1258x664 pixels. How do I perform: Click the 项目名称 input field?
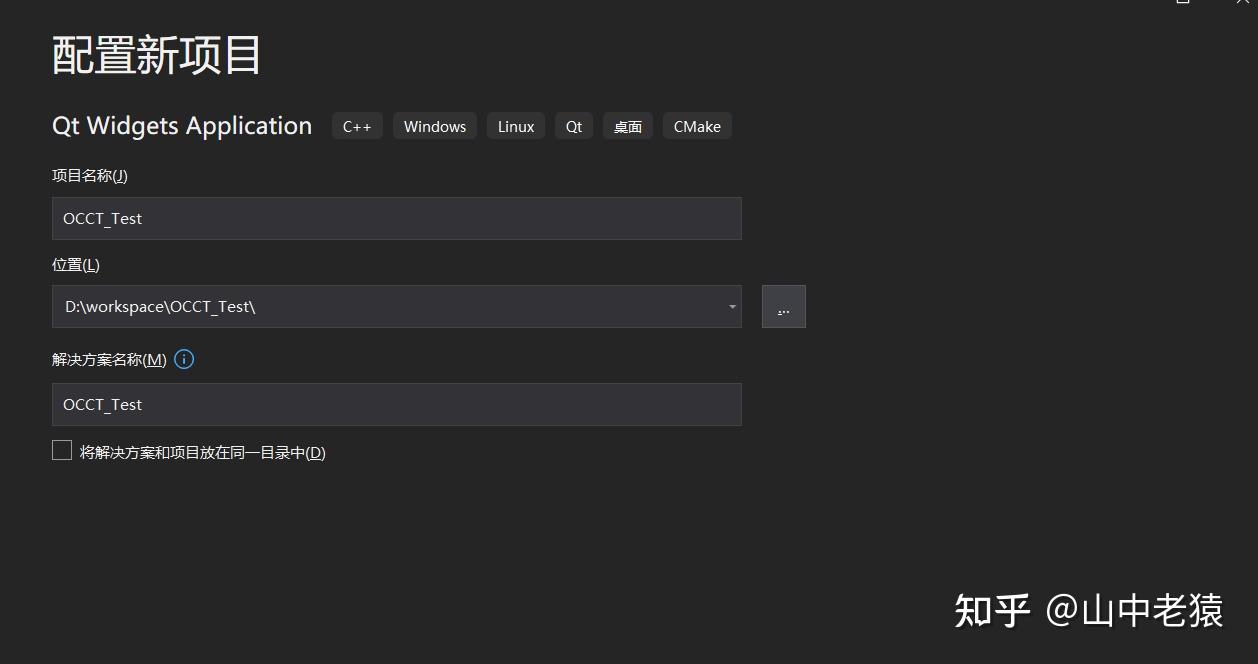[x=397, y=218]
